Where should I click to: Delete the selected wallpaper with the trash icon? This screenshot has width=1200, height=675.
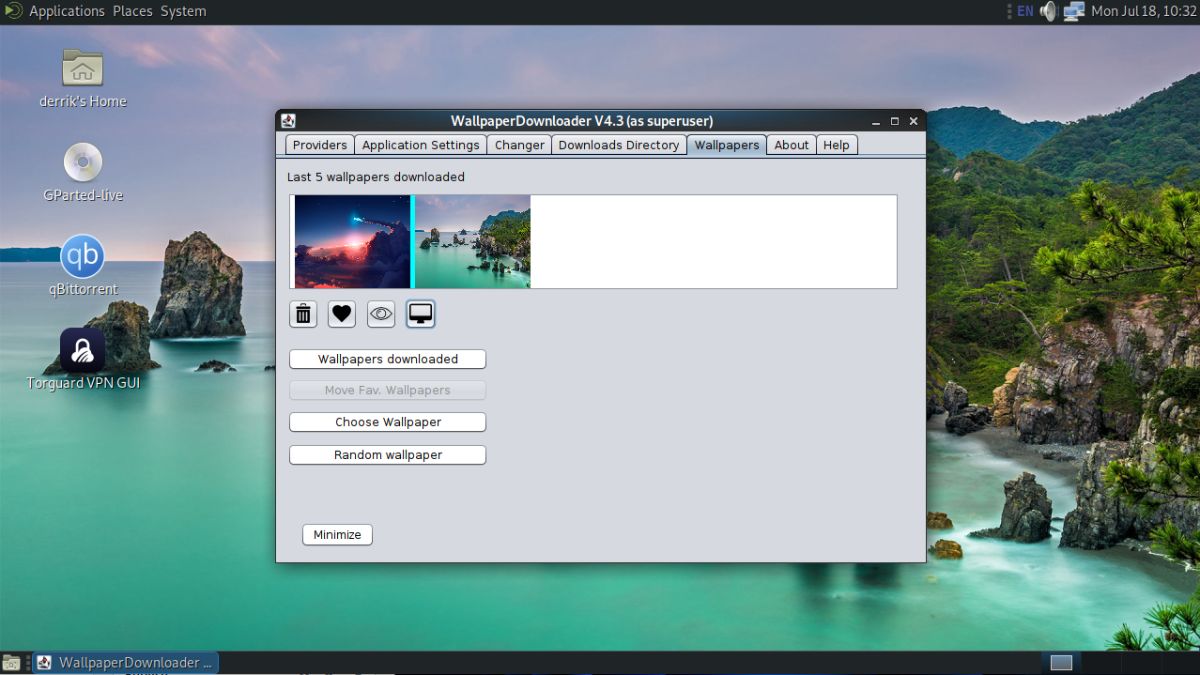[x=303, y=313]
